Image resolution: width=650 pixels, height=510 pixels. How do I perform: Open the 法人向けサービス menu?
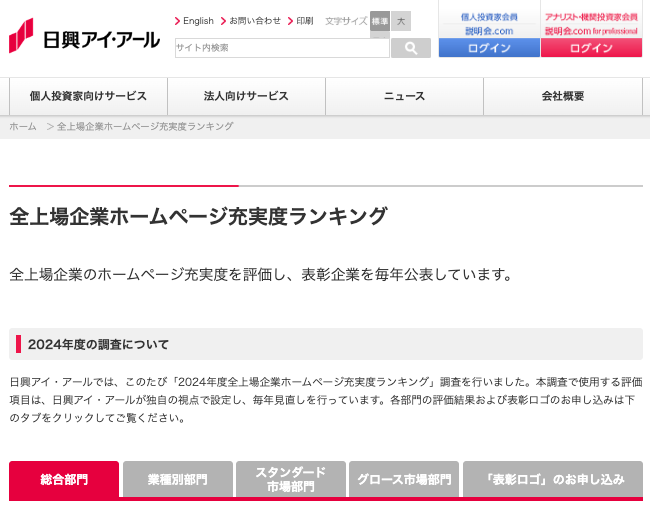click(246, 97)
